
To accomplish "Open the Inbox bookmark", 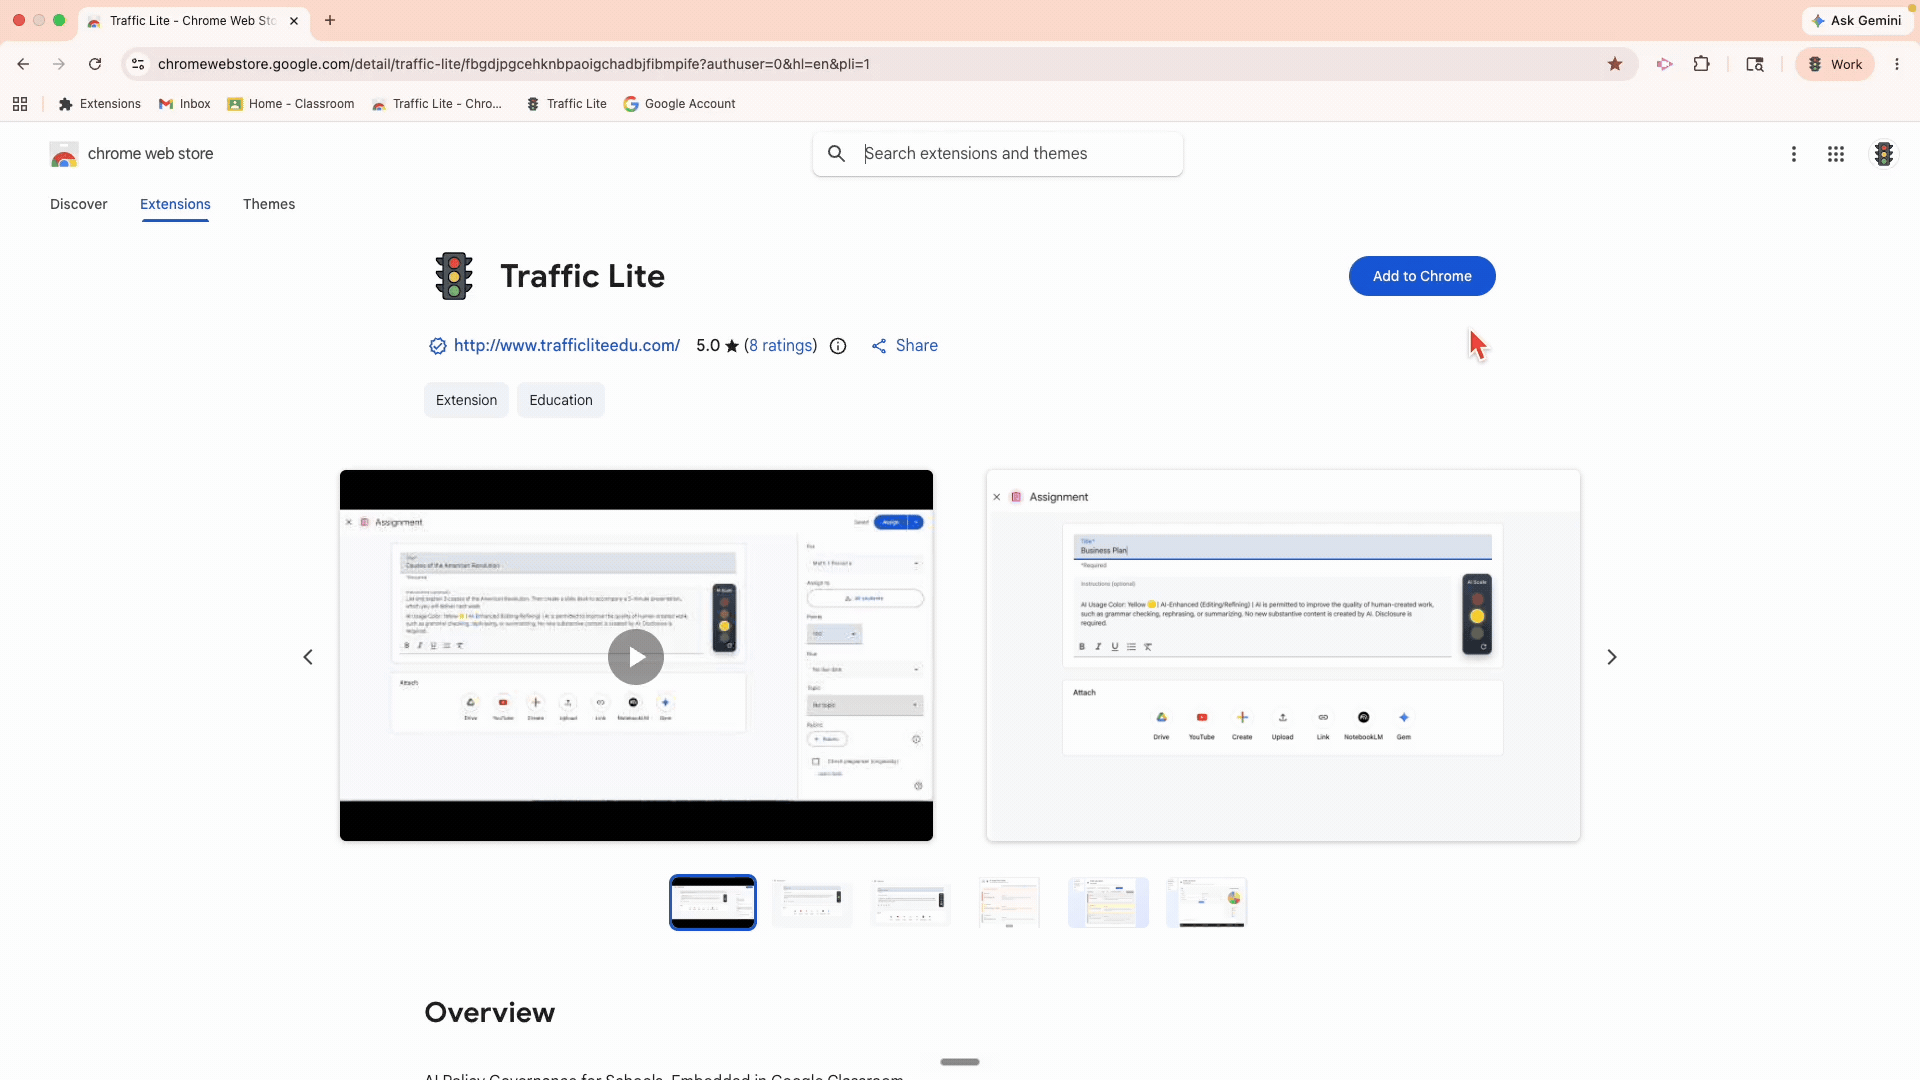I will point(185,104).
